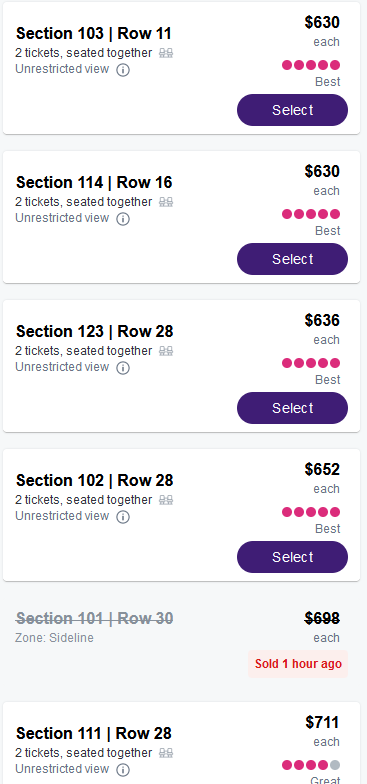367x784 pixels.
Task: Click info icon for Section 111 Row 28
Action: tap(123, 770)
